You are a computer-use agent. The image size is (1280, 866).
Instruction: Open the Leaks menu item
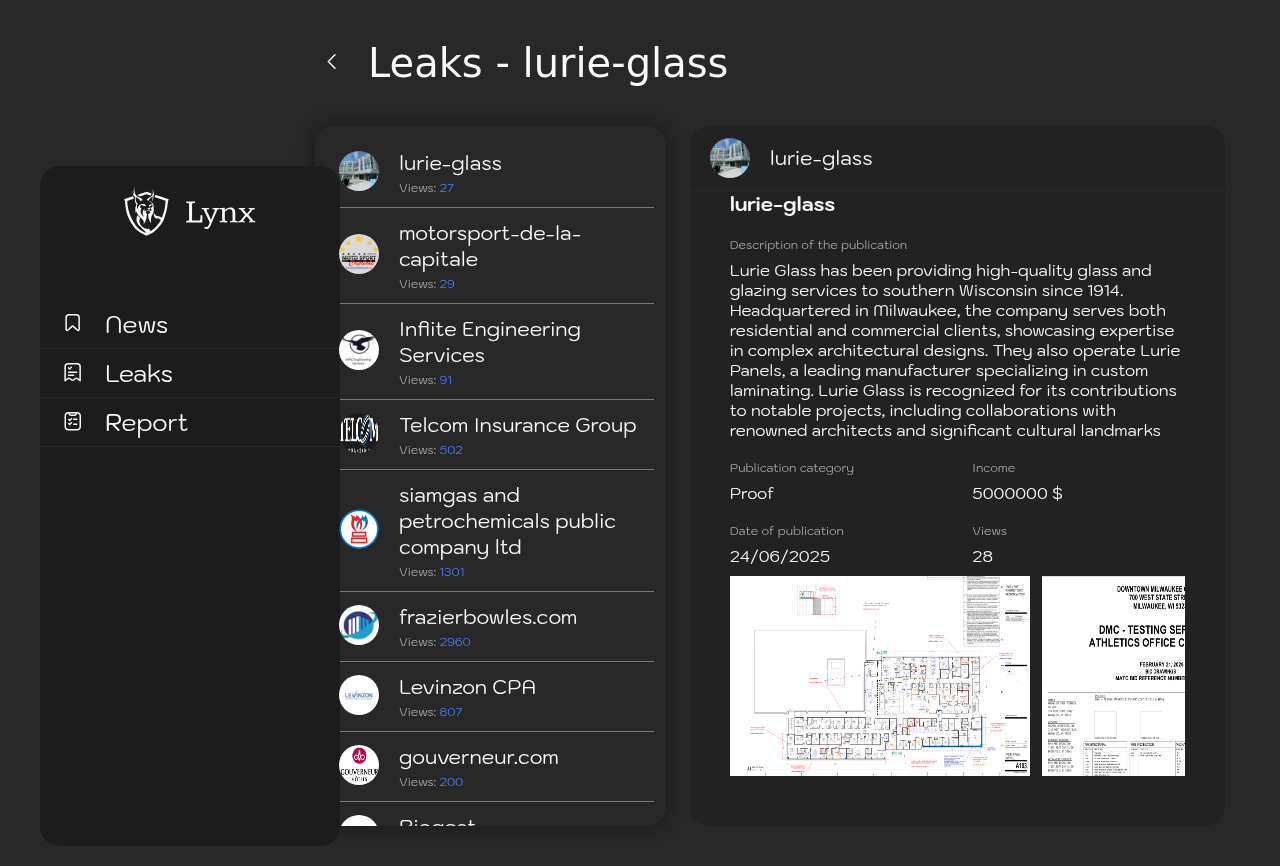(x=190, y=373)
